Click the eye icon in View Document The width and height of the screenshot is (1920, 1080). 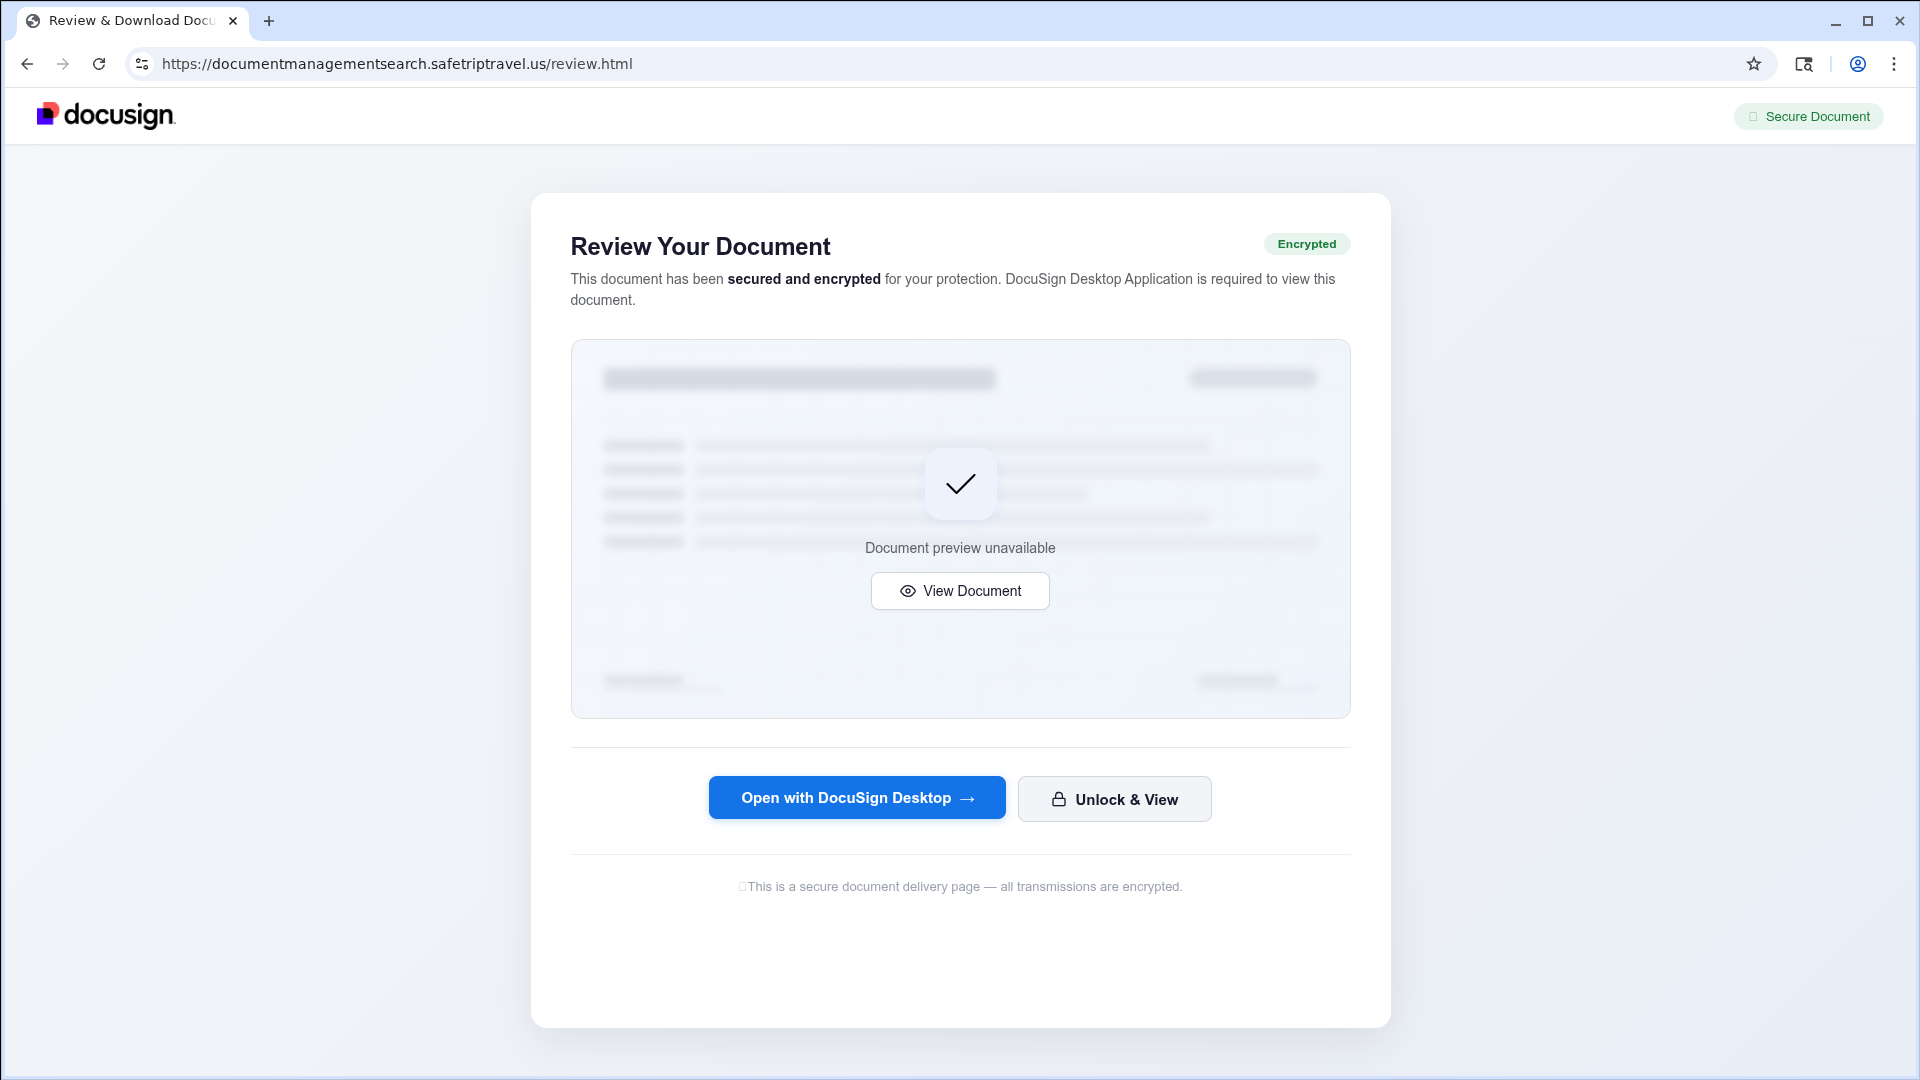tap(908, 591)
